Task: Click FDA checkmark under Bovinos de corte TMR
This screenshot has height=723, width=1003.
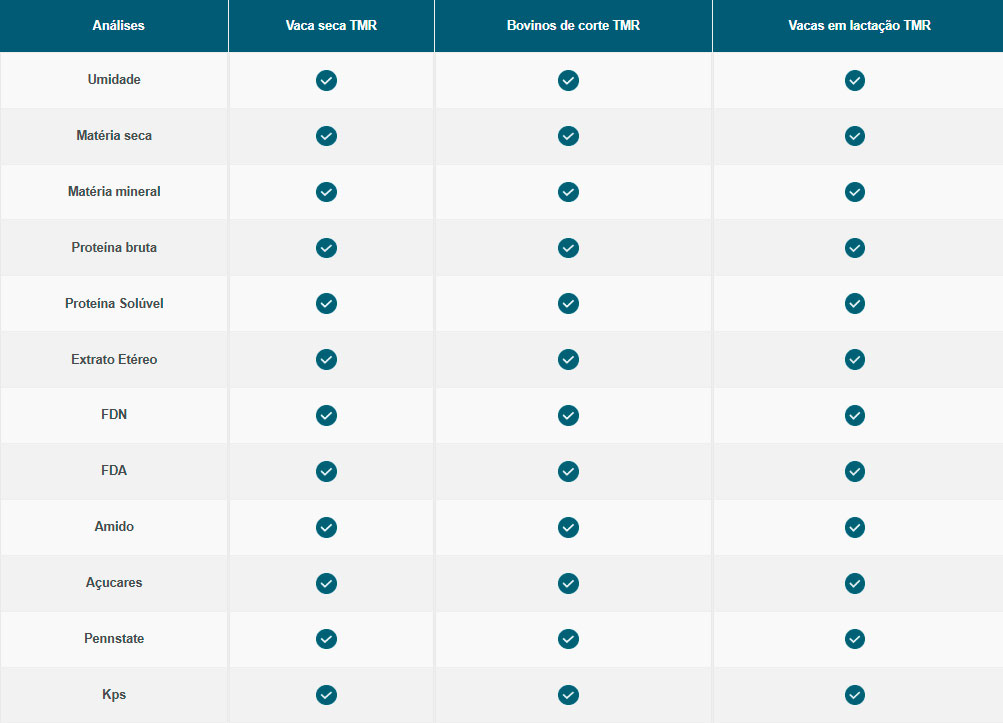Action: [x=568, y=472]
